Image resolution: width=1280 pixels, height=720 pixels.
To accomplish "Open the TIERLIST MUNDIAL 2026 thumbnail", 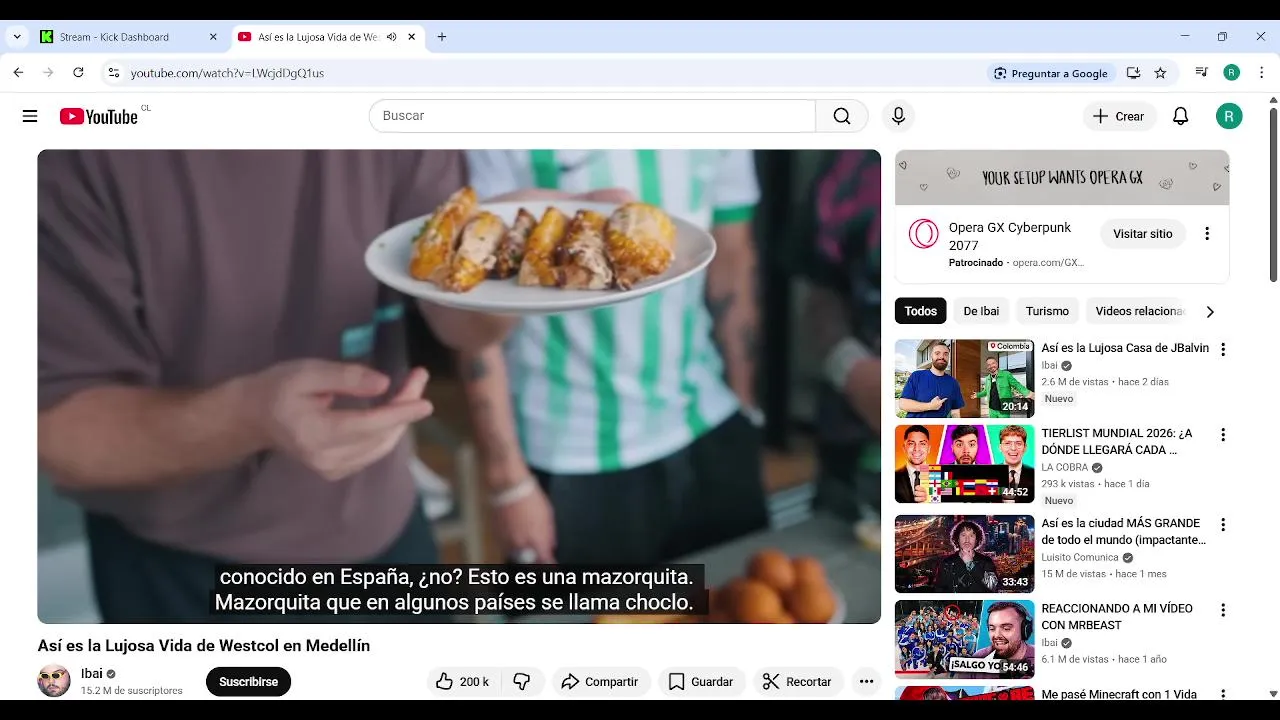I will point(964,464).
